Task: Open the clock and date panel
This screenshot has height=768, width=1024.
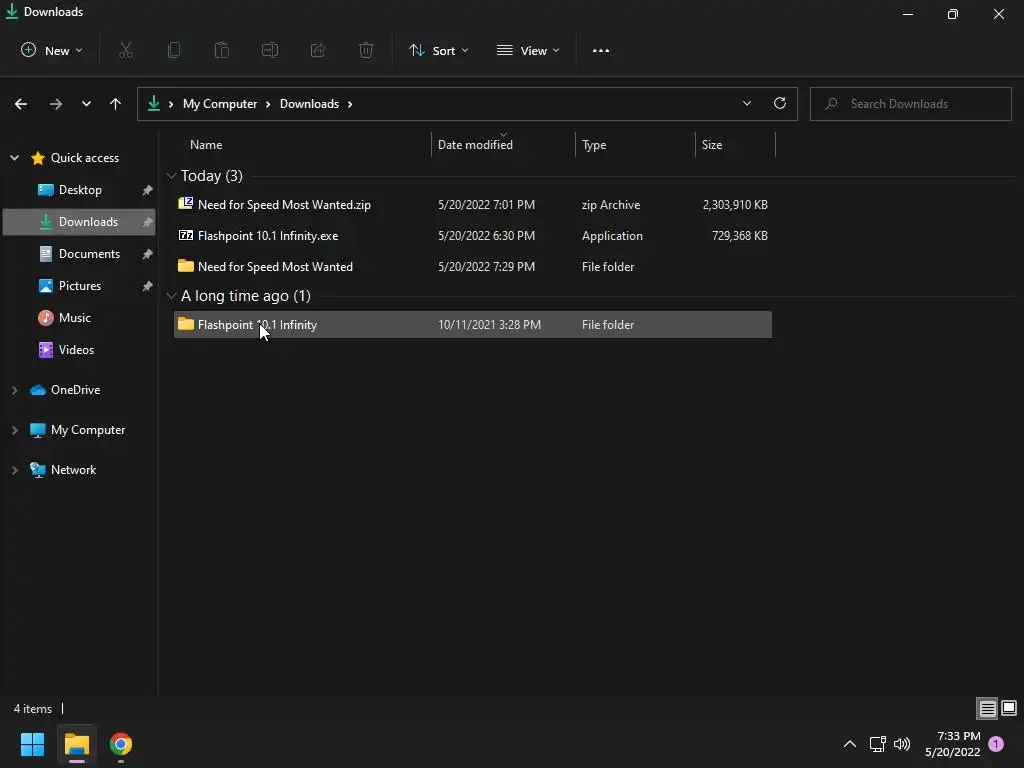Action: click(x=953, y=744)
